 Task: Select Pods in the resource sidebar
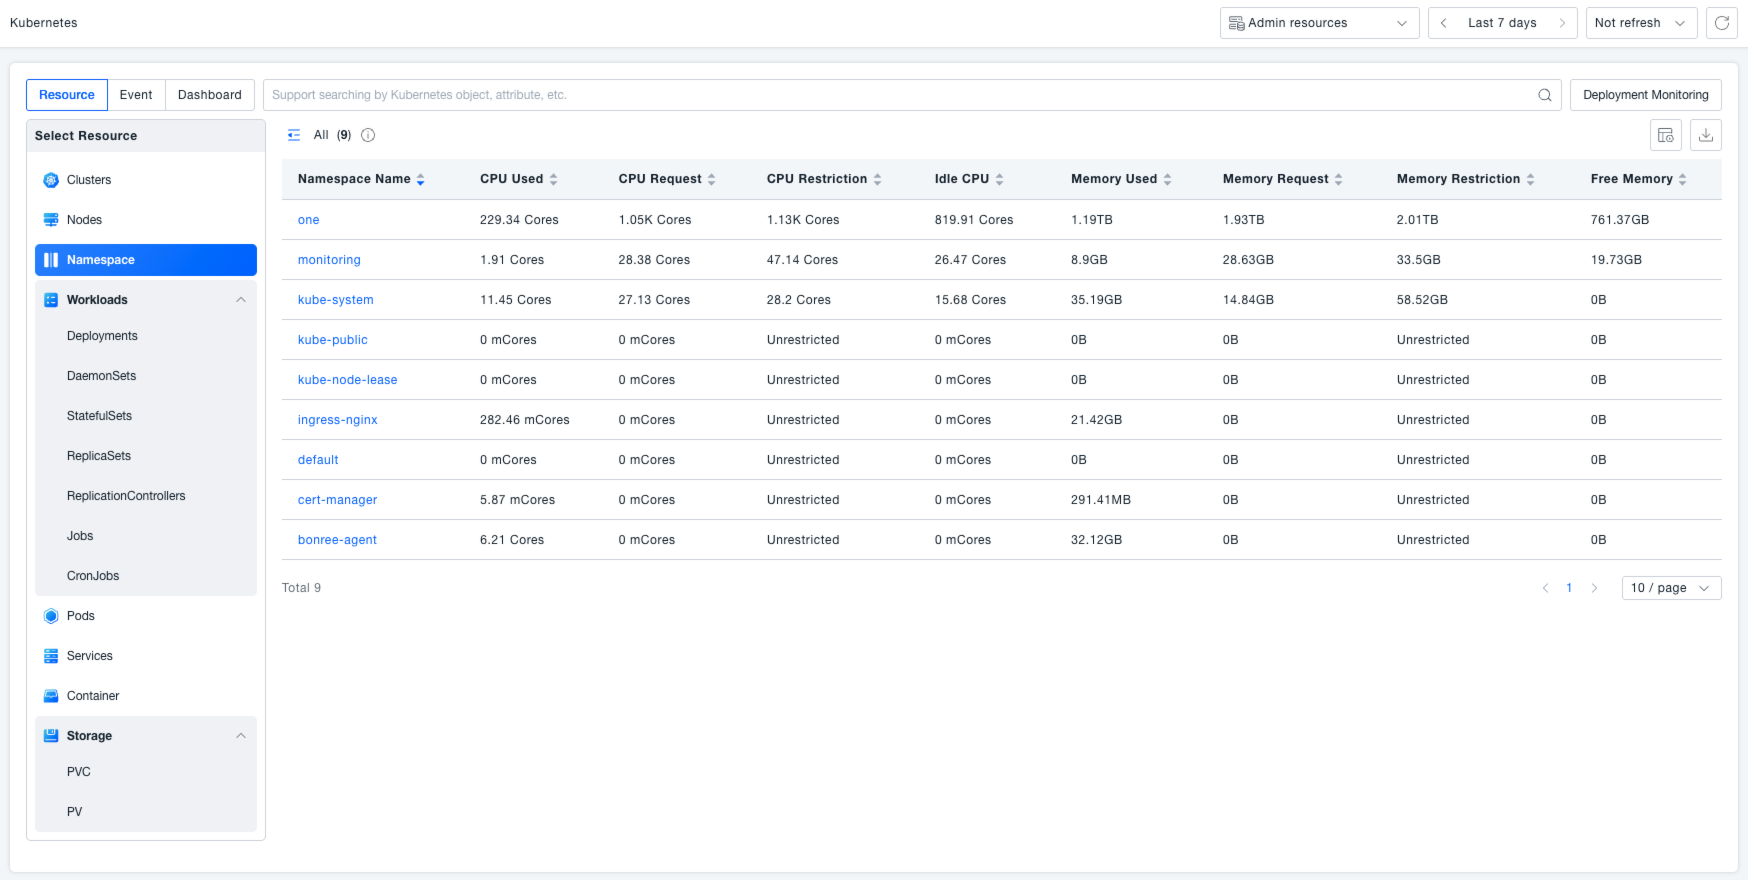pyautogui.click(x=81, y=616)
